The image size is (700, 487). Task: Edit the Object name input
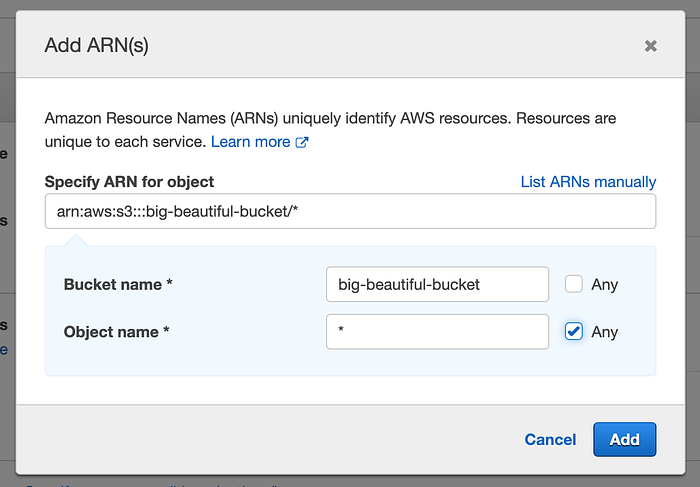coord(438,332)
